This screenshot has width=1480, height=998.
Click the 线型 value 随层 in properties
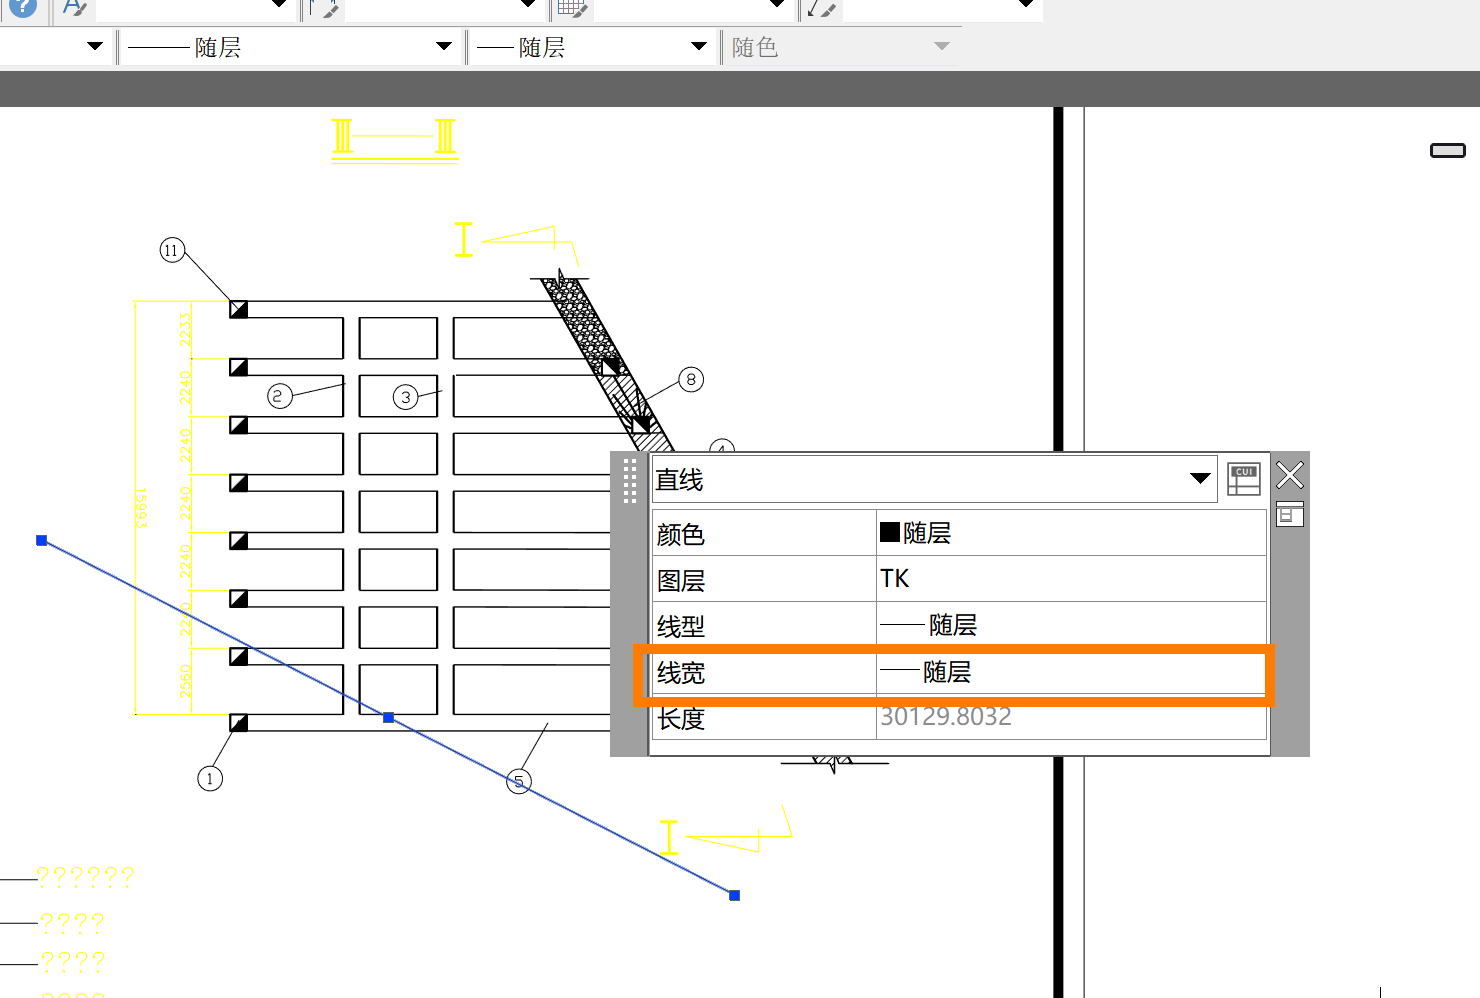pyautogui.click(x=1071, y=625)
